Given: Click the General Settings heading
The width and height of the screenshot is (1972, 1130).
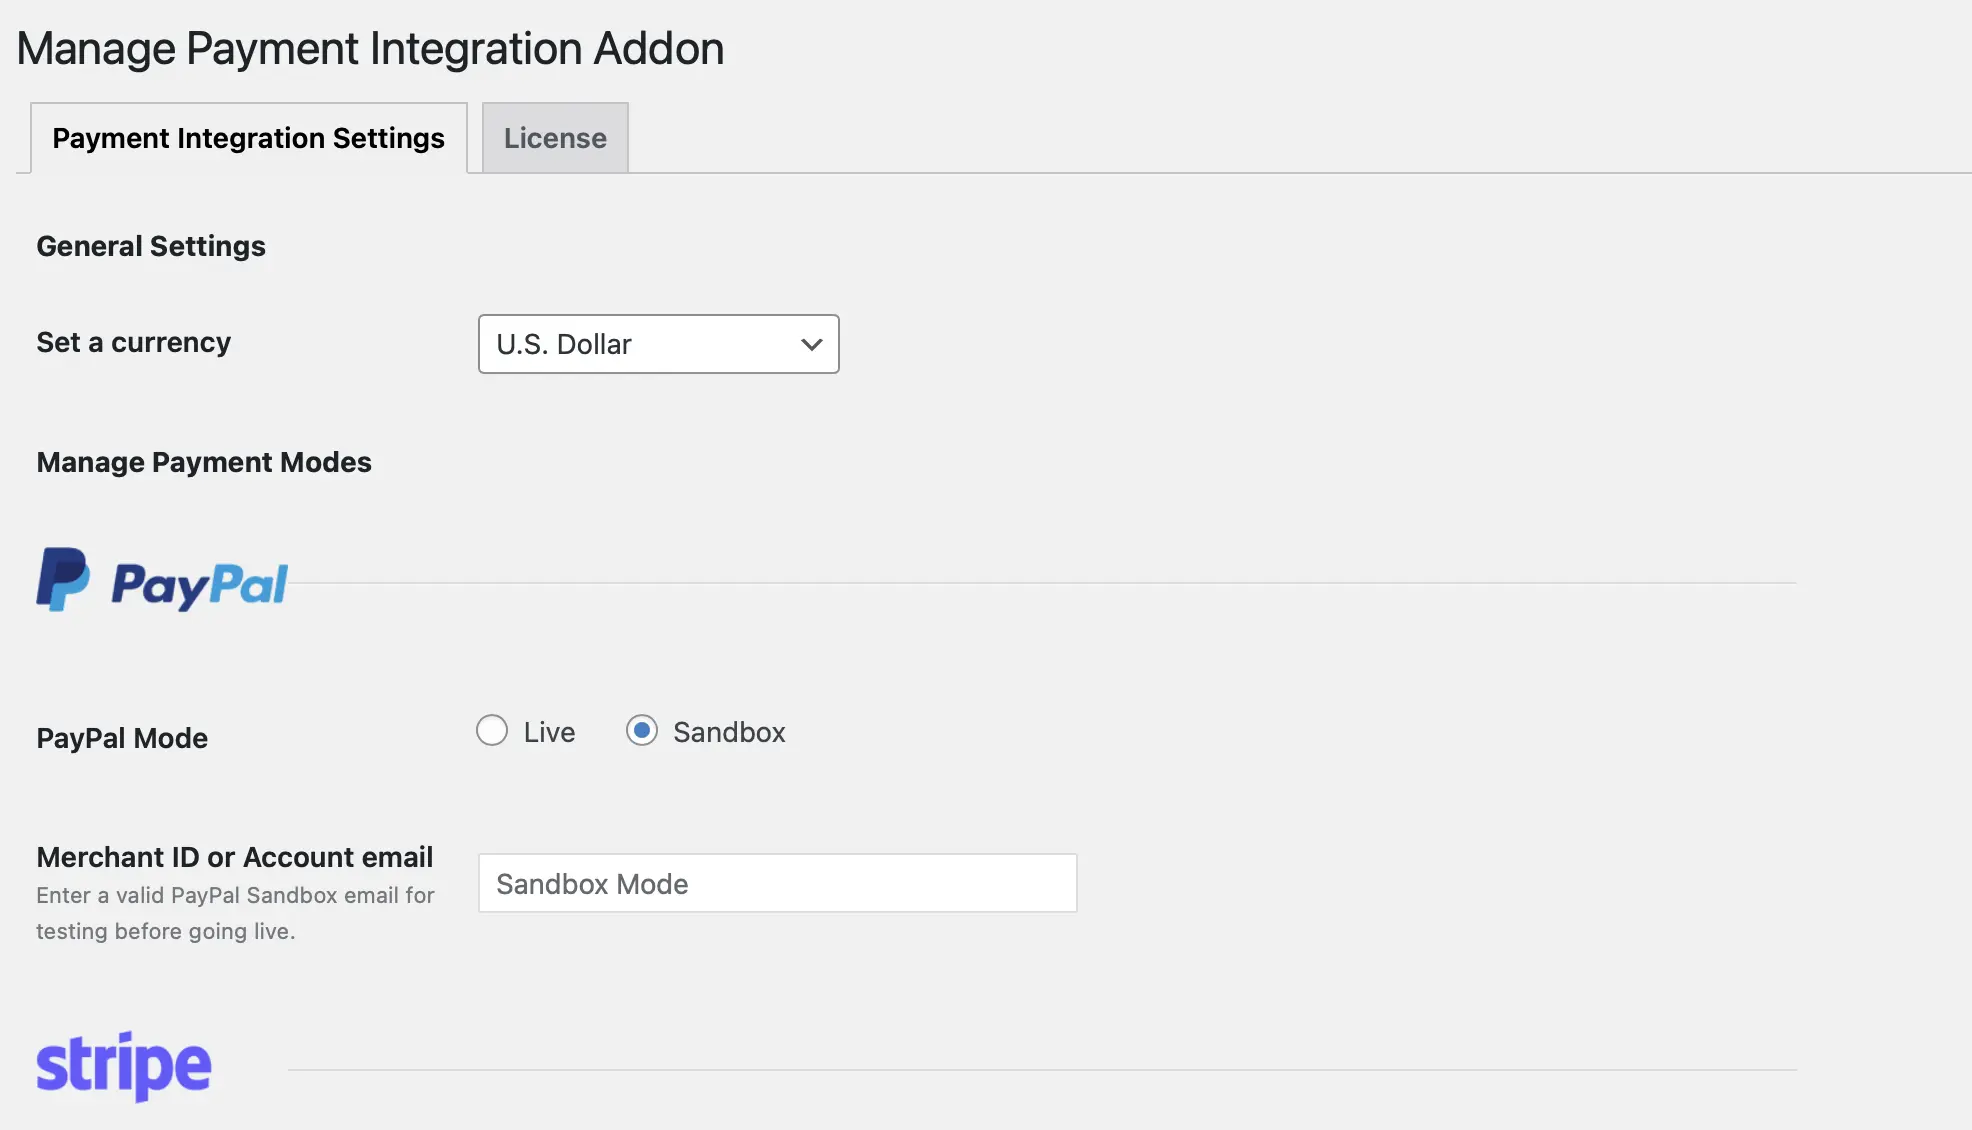Looking at the screenshot, I should pyautogui.click(x=151, y=246).
